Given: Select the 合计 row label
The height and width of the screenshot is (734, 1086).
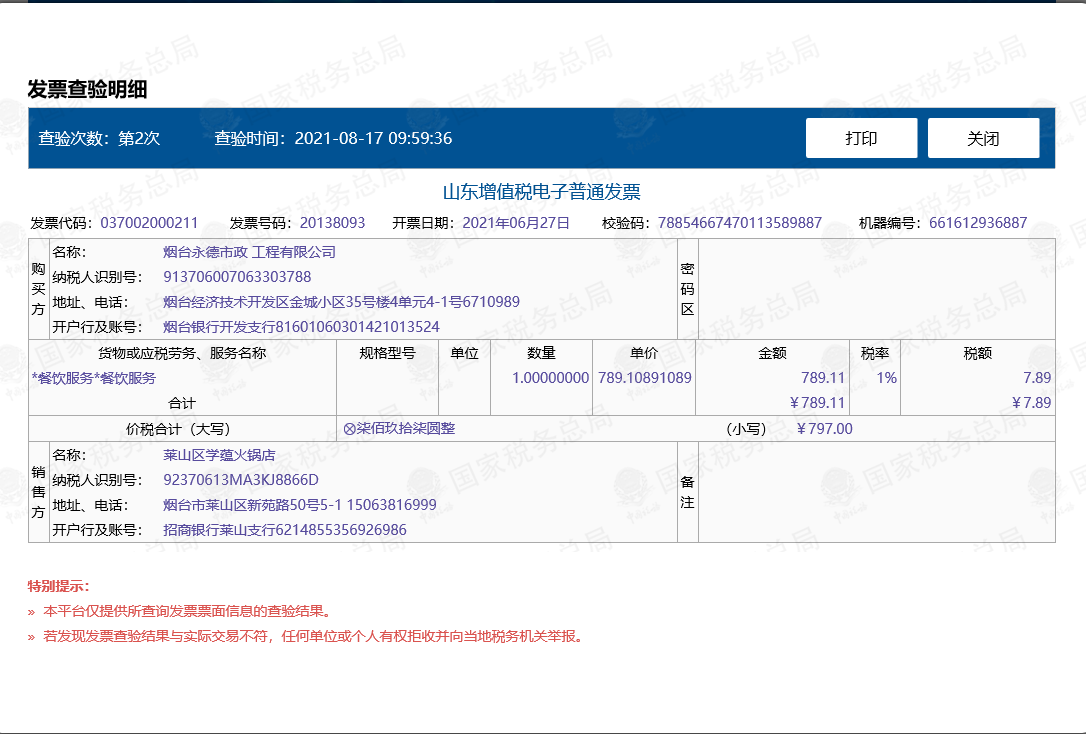Looking at the screenshot, I should [182, 403].
